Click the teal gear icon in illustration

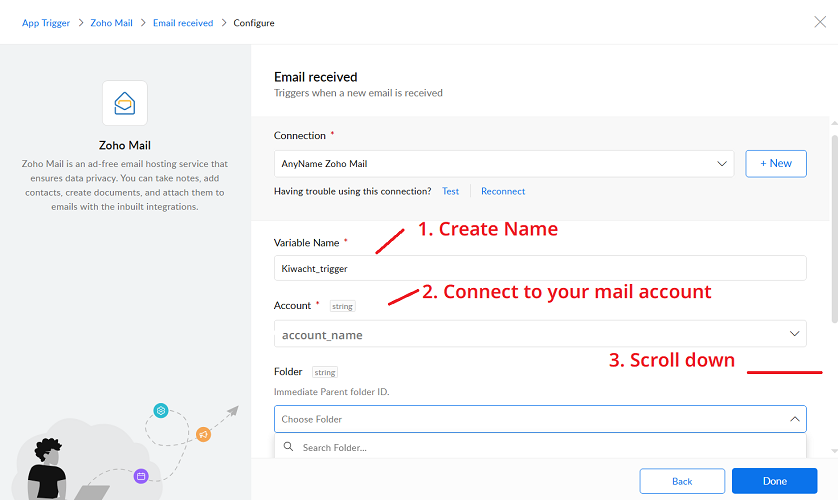[x=160, y=410]
